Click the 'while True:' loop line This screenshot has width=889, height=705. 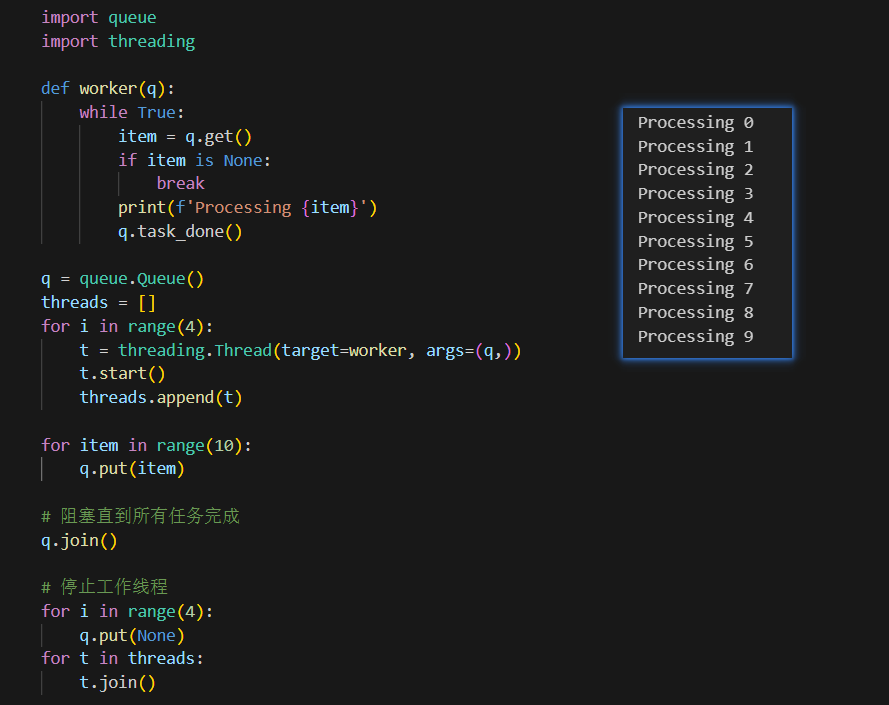(x=132, y=112)
